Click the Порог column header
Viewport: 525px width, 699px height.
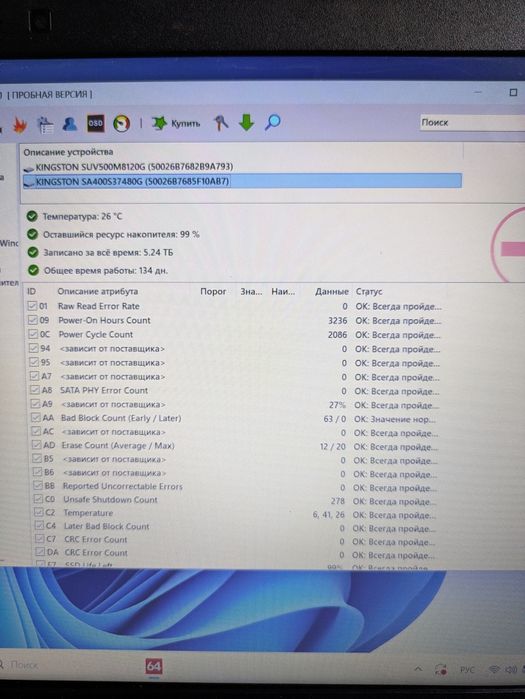[213, 292]
